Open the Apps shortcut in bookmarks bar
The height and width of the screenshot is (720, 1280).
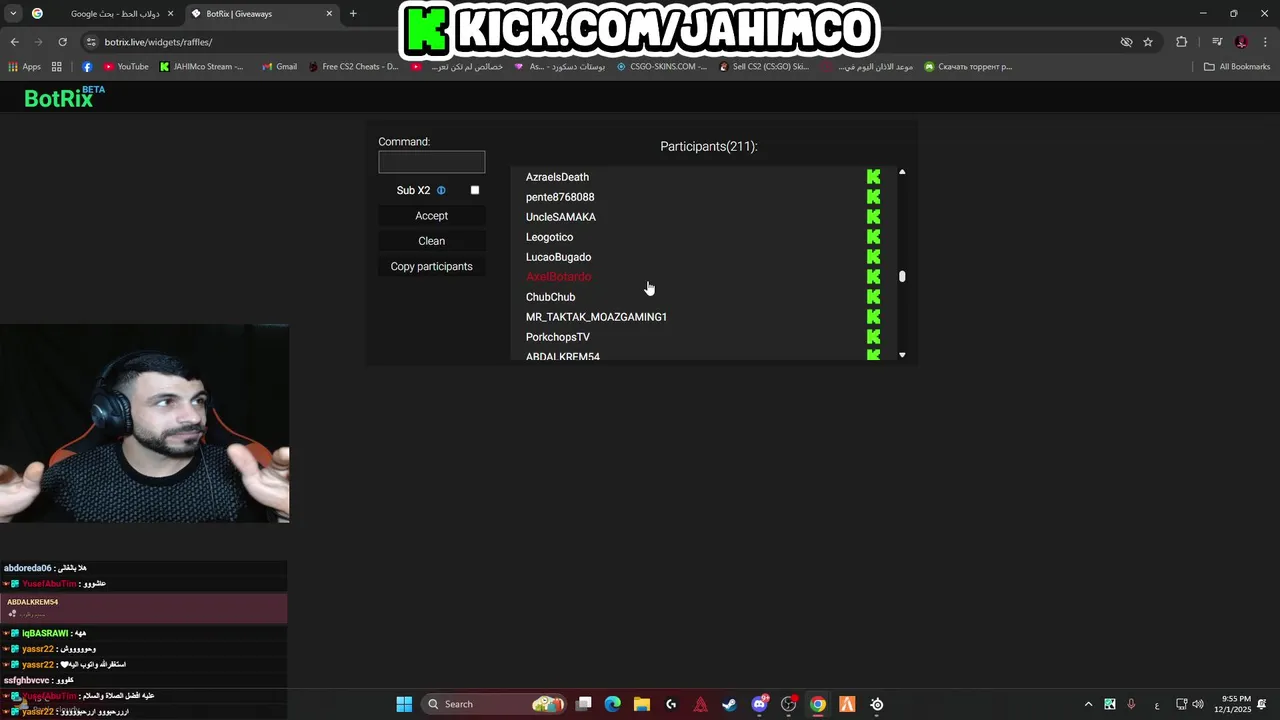pyautogui.click(x=25, y=67)
